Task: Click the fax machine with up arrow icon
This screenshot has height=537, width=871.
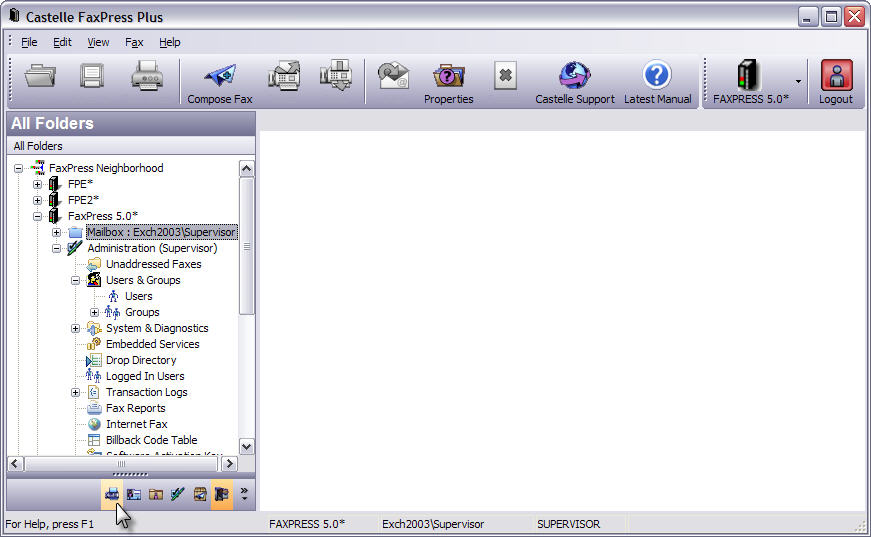Action: 284,76
